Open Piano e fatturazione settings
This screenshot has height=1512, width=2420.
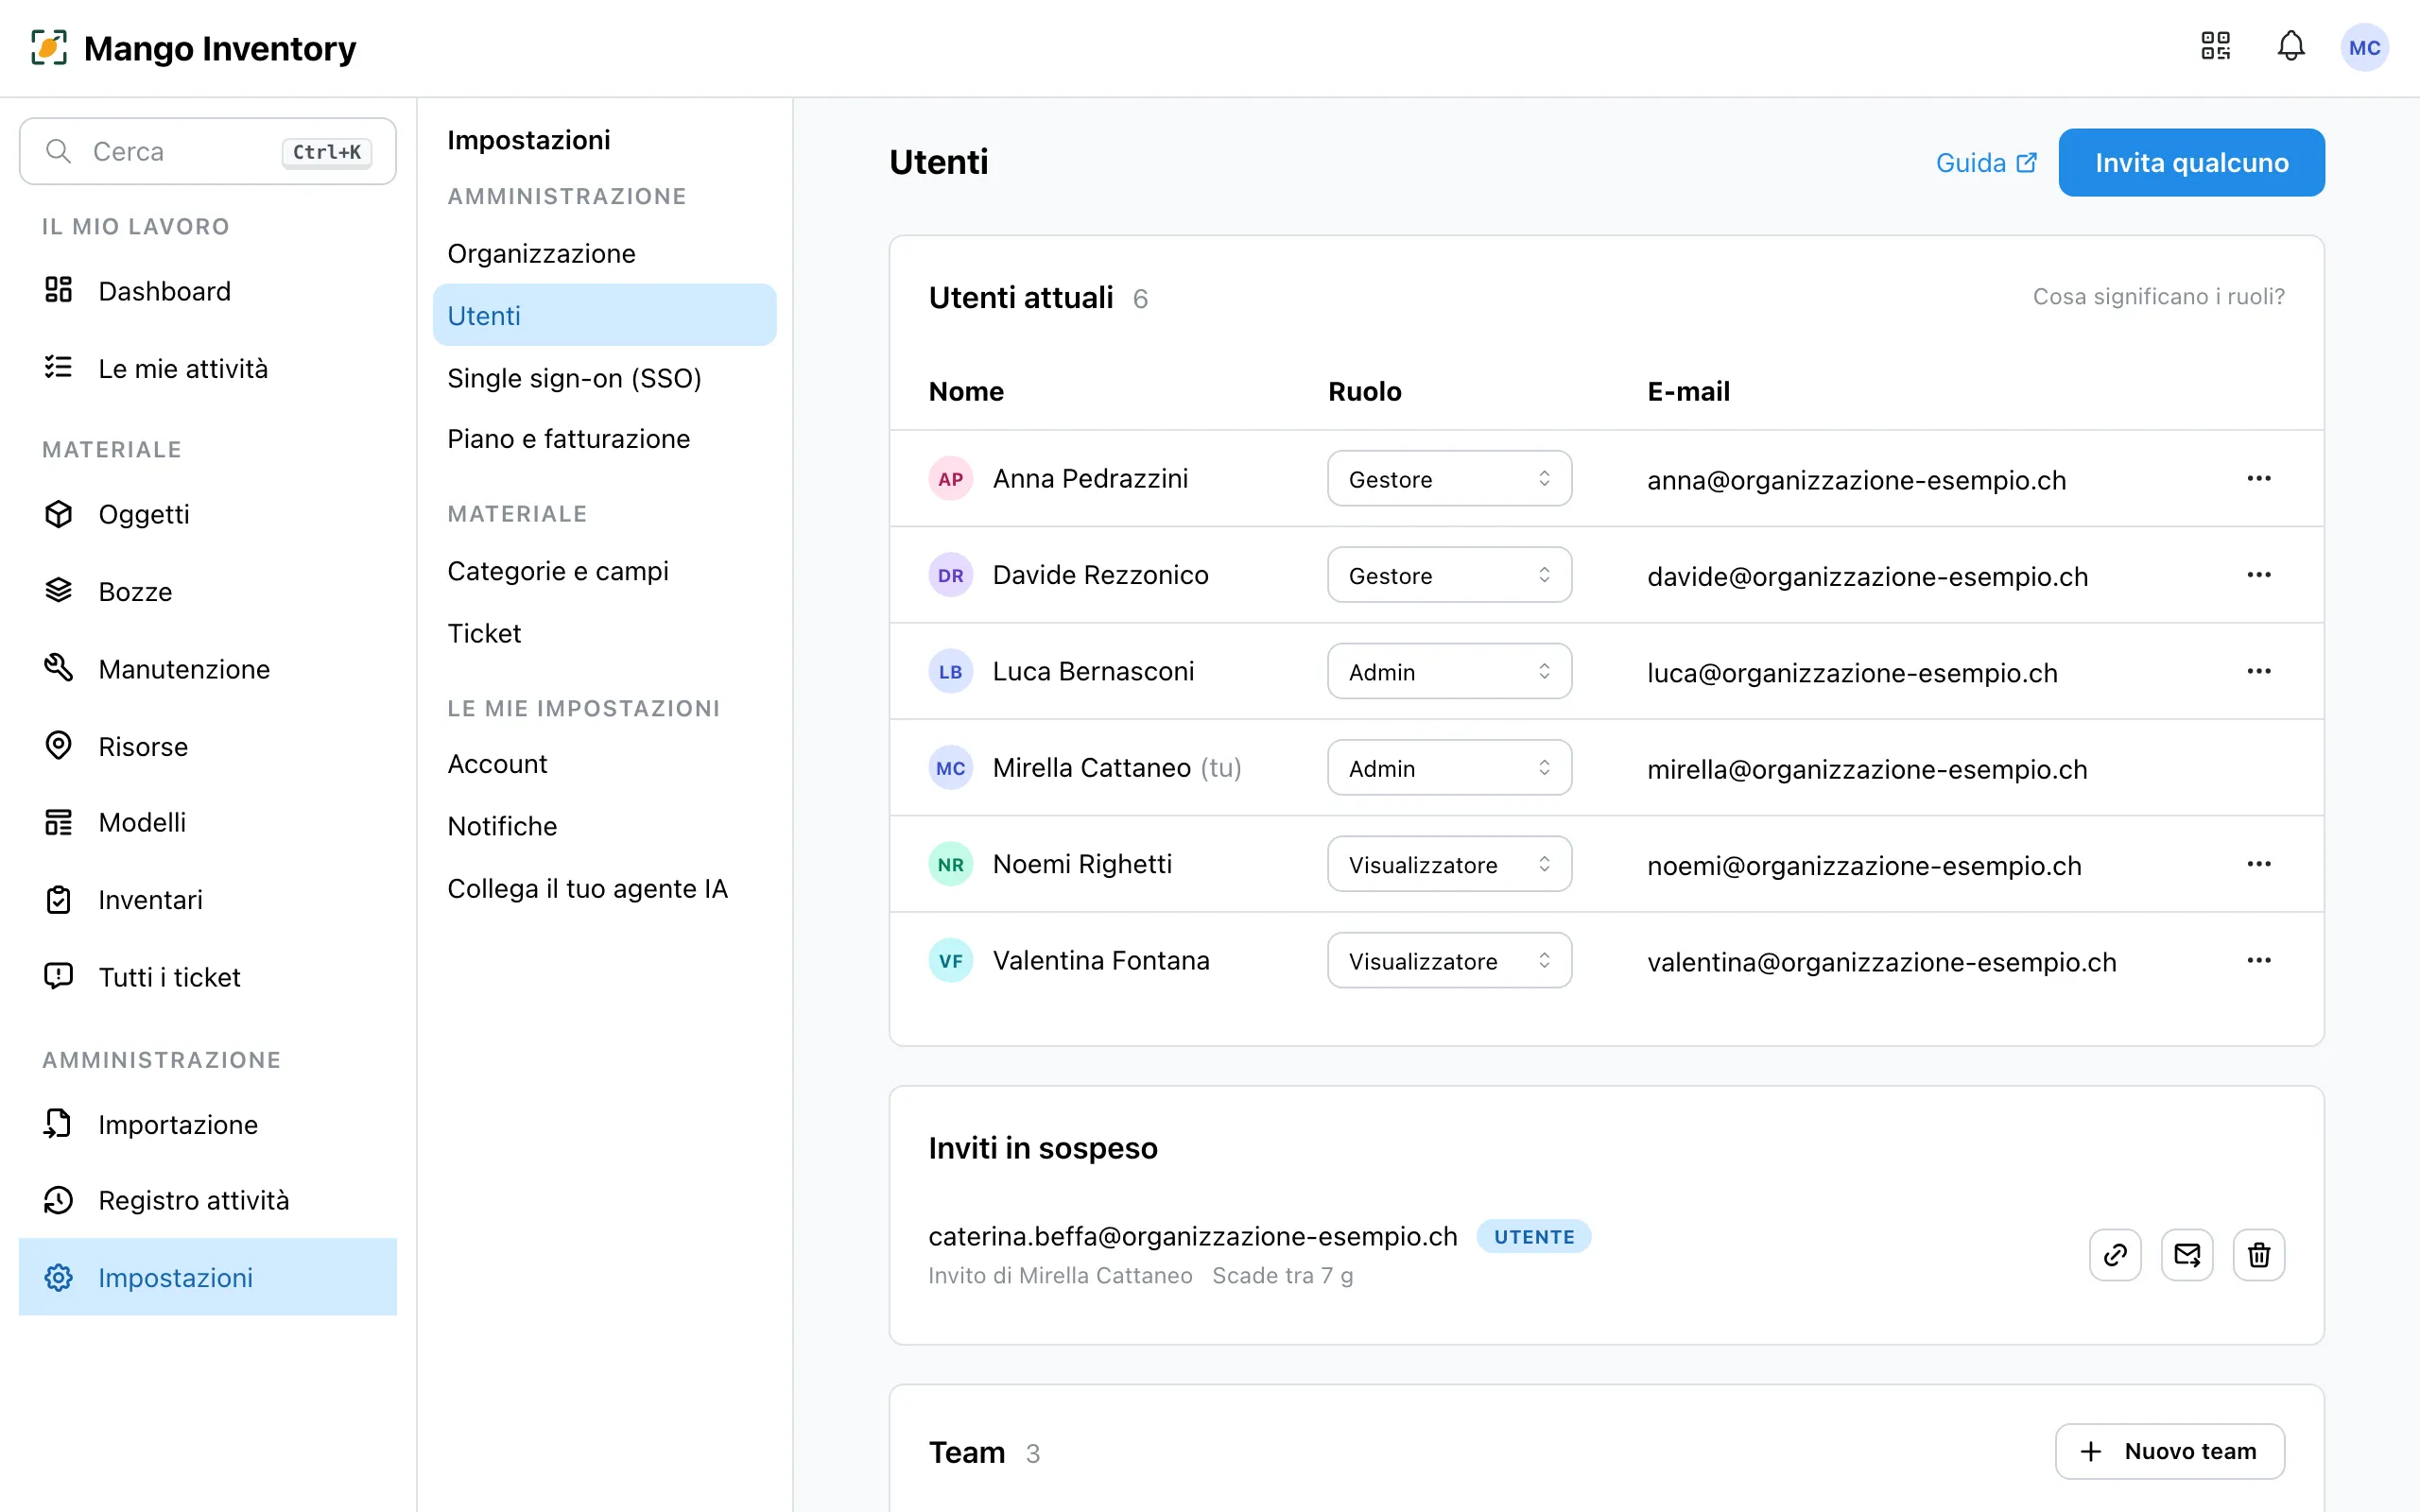604,438
